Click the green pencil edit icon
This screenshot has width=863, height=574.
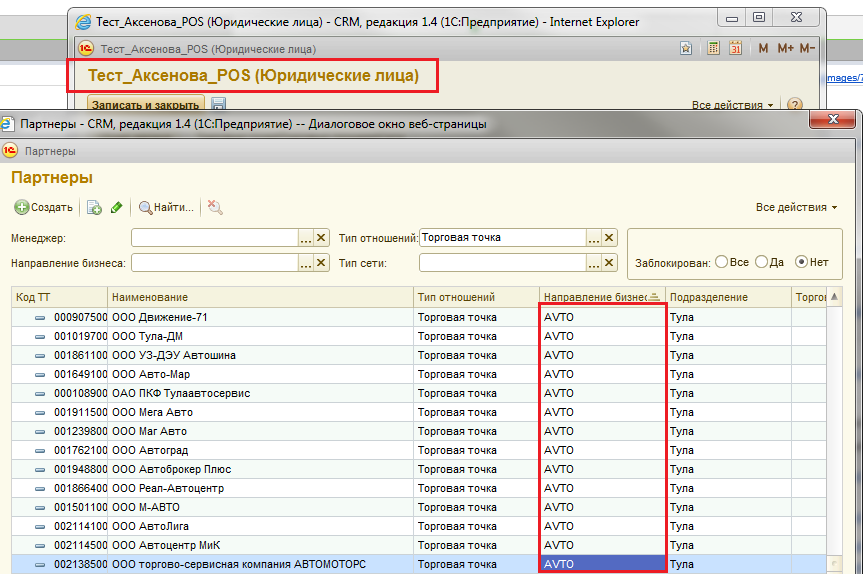click(116, 207)
